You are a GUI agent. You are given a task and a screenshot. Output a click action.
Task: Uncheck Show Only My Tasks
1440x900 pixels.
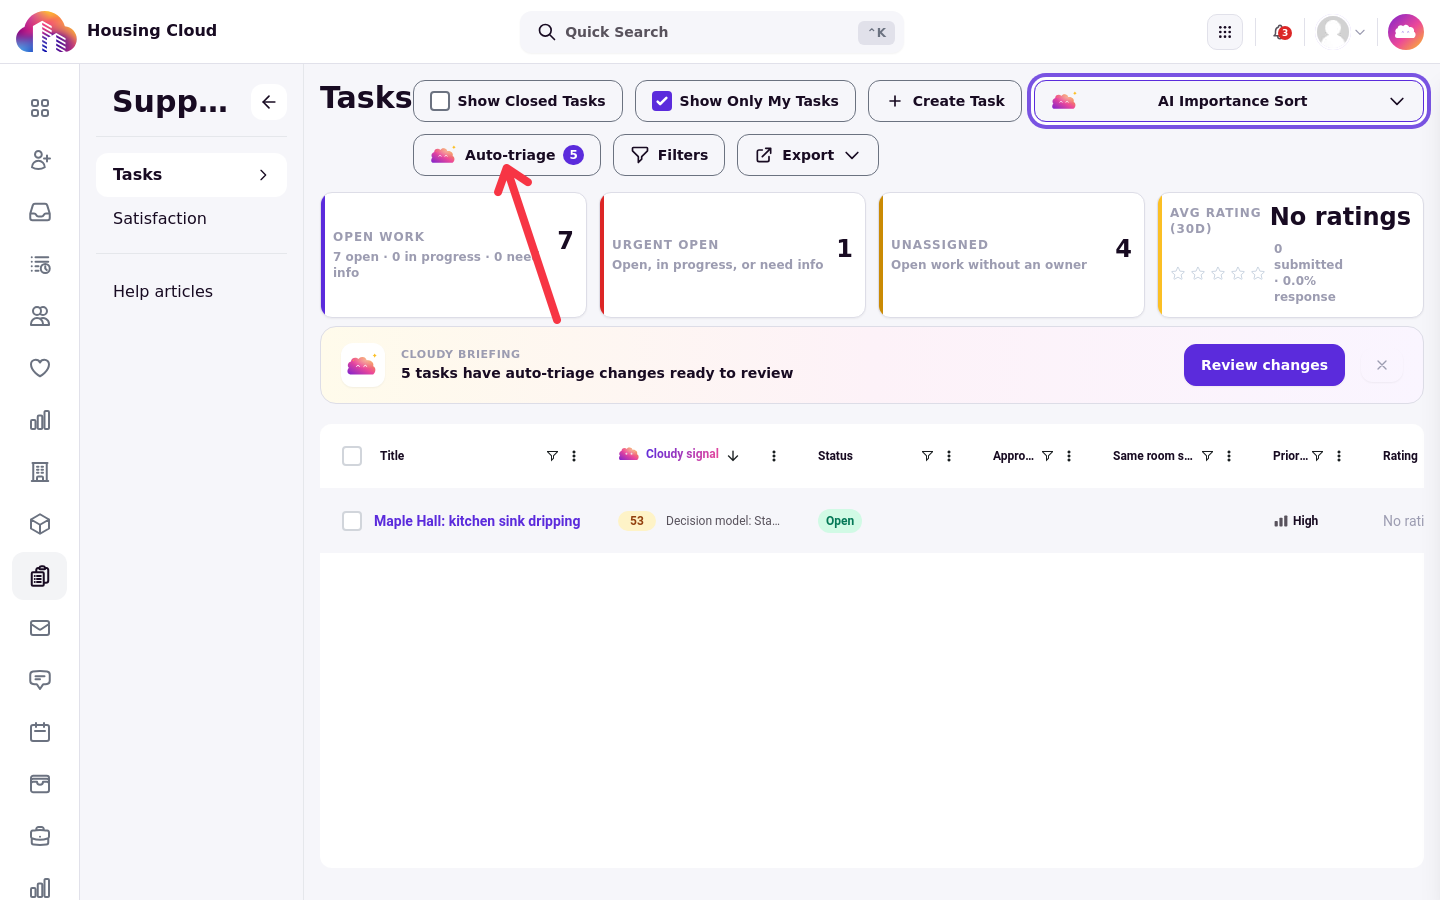(662, 101)
